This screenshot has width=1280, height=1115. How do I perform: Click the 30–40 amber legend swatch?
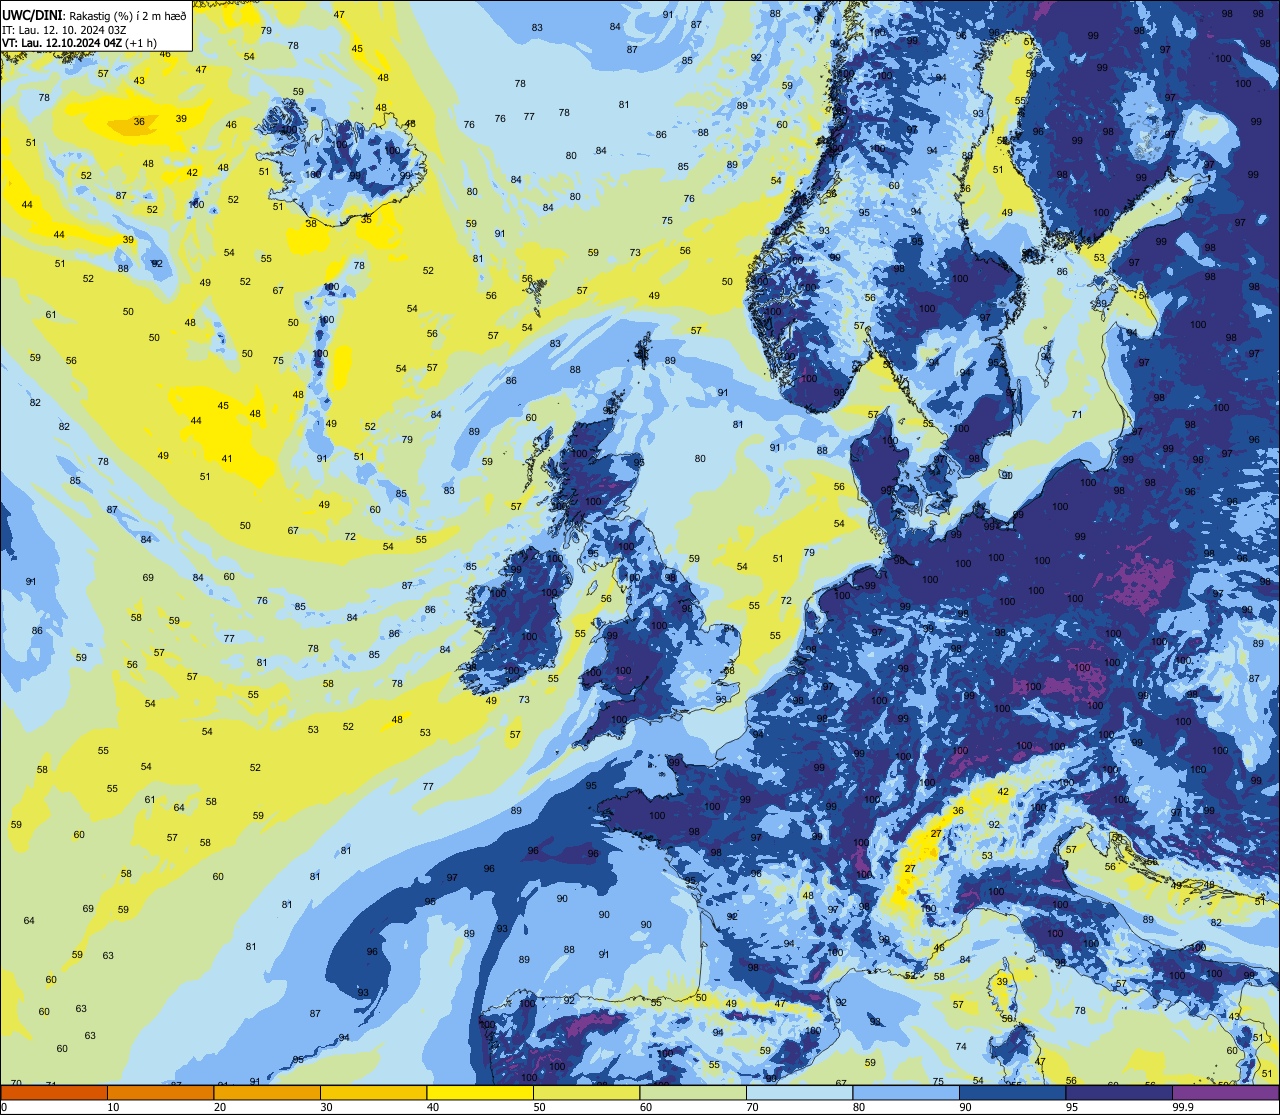tap(373, 1092)
